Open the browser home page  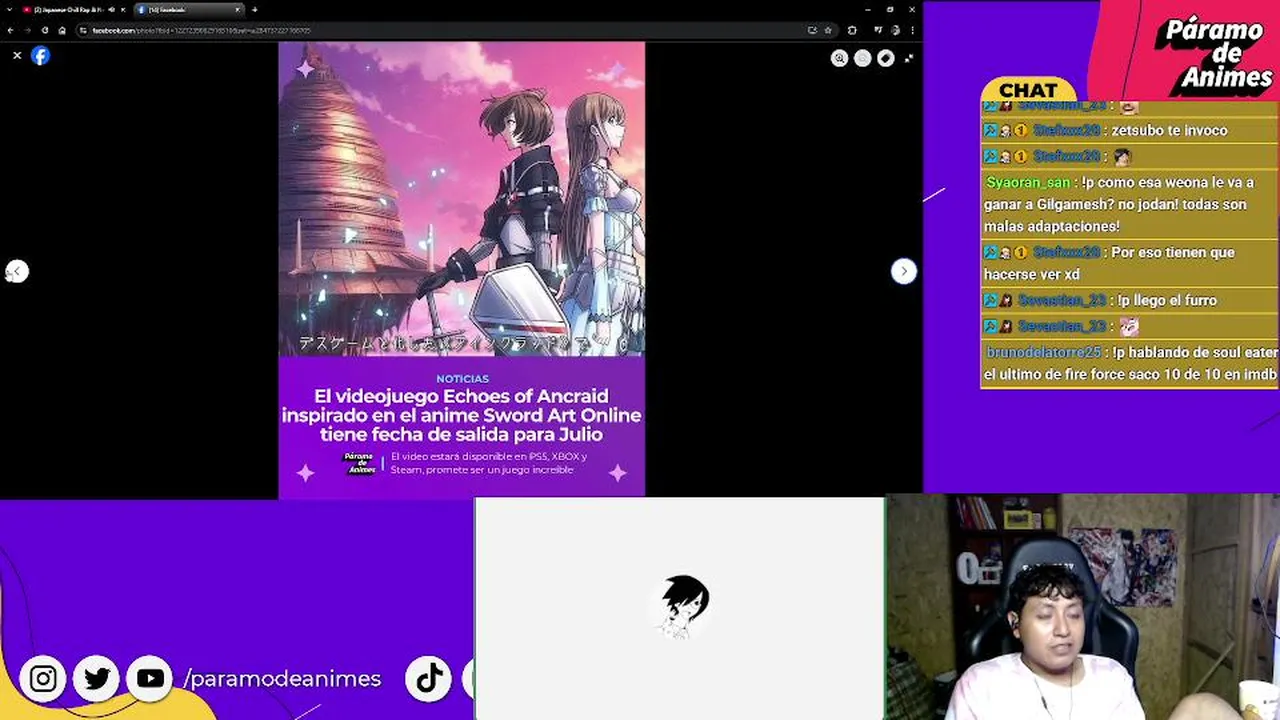point(62,30)
